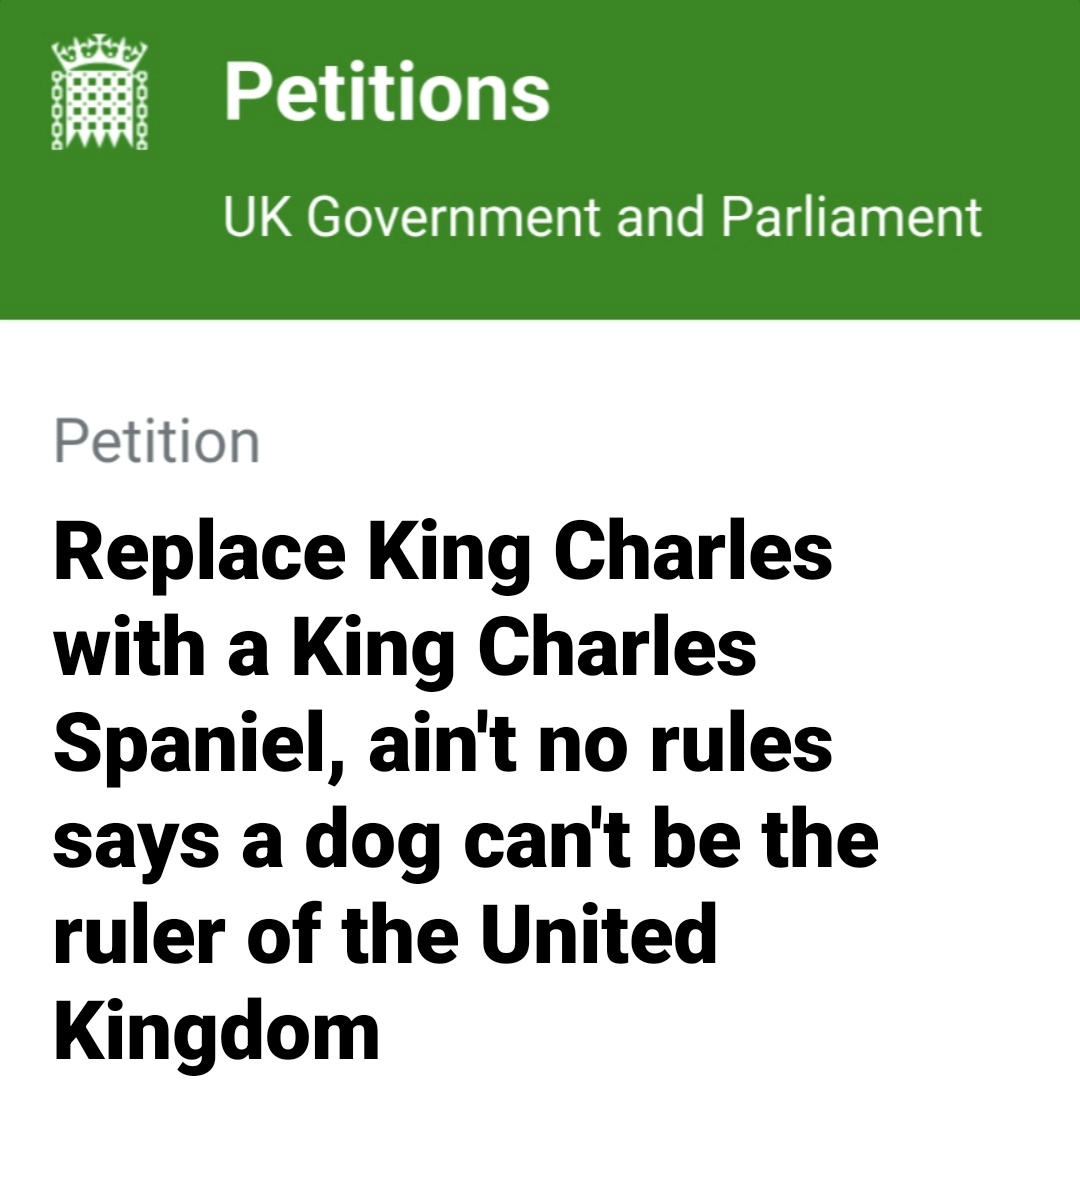
Task: Click the Parliament portcullis logo icon
Action: tap(100, 95)
